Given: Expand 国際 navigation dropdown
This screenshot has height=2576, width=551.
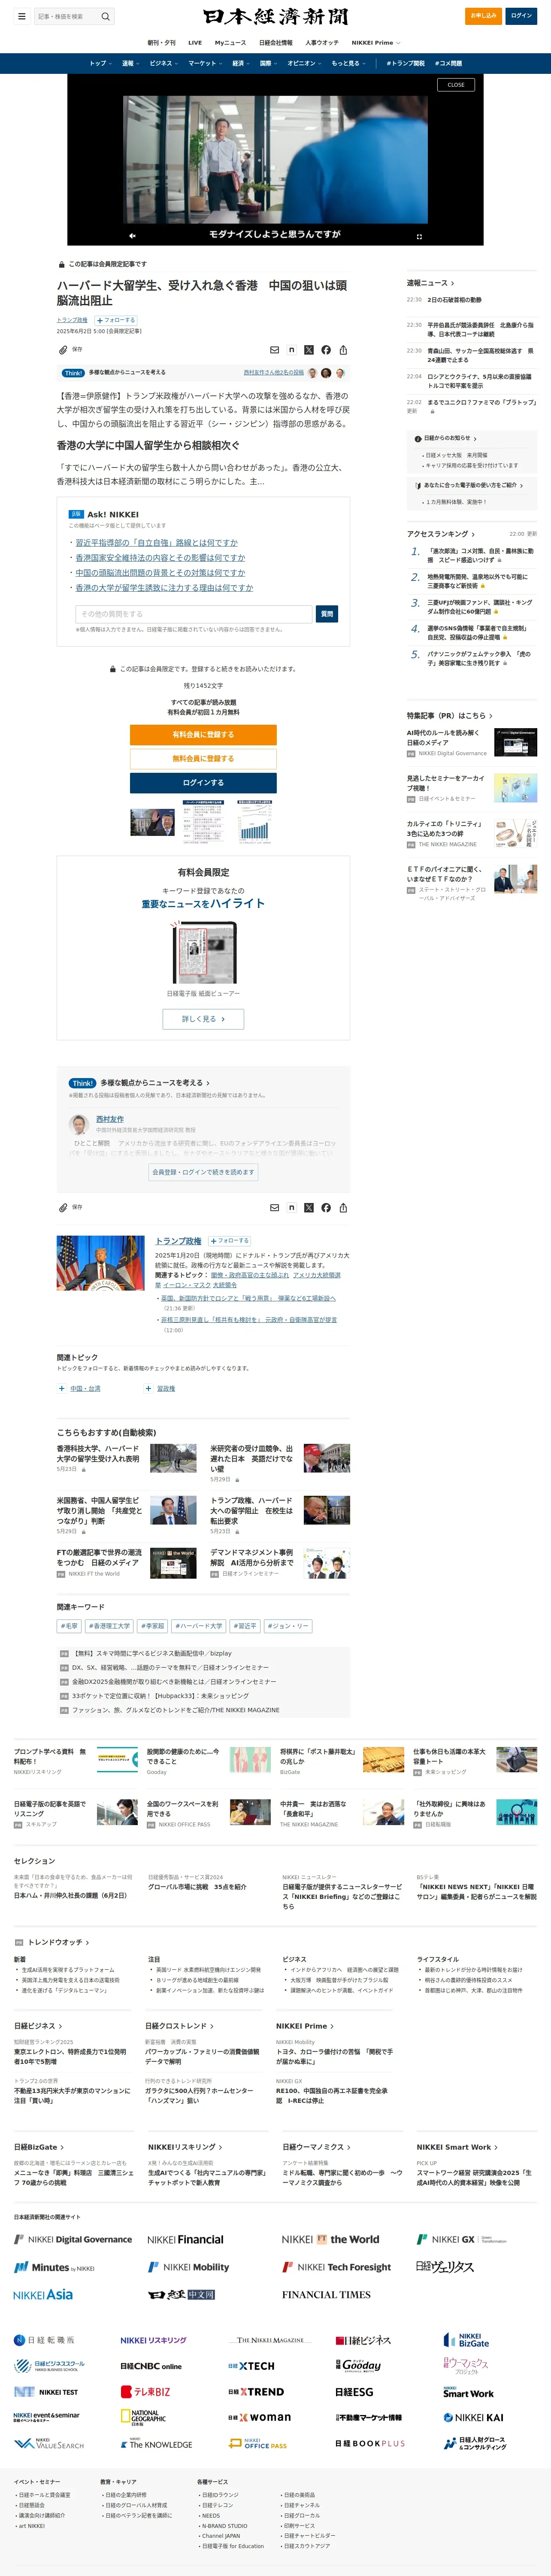Looking at the screenshot, I should coord(268,63).
